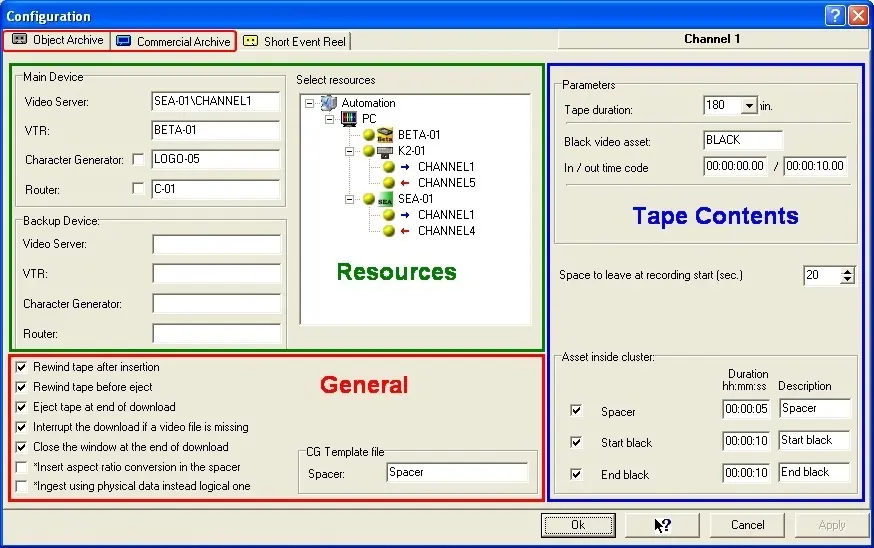The width and height of the screenshot is (874, 548).
Task: Click red arrow icon beside CHANNEL4
Action: click(x=404, y=231)
